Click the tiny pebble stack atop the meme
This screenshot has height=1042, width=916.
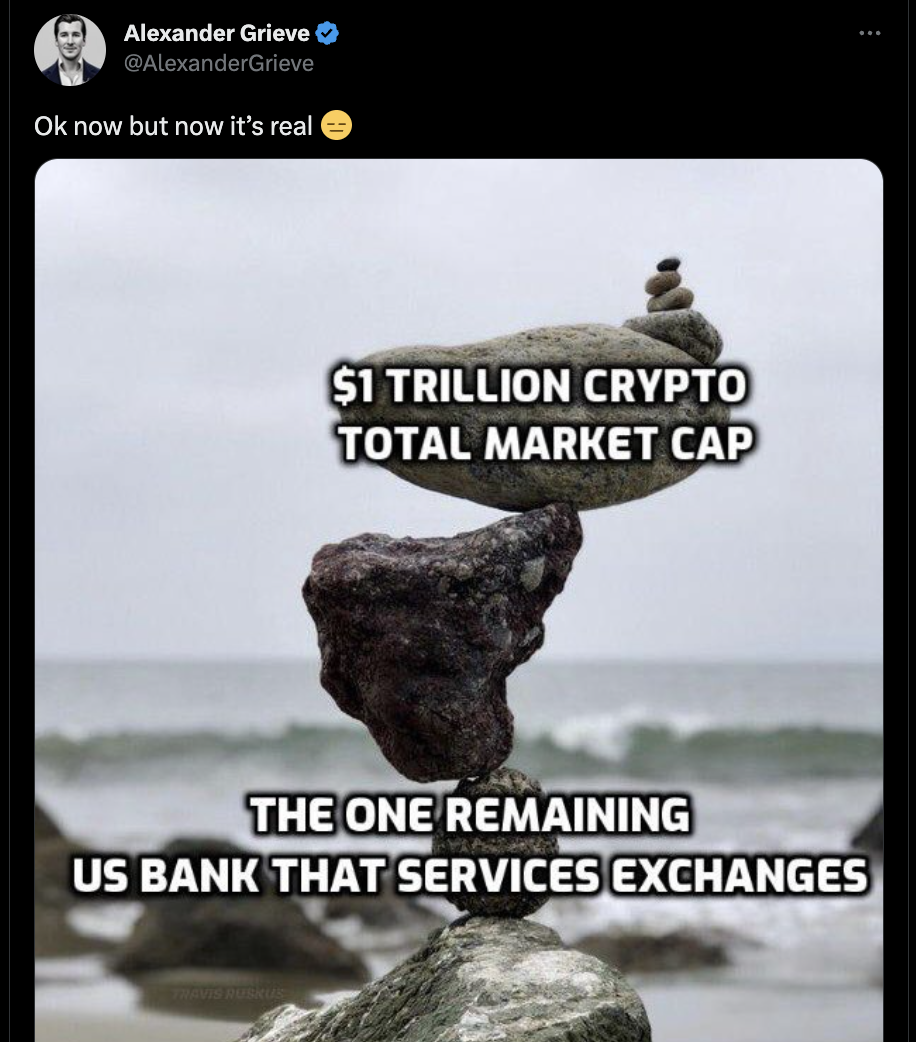(x=669, y=284)
